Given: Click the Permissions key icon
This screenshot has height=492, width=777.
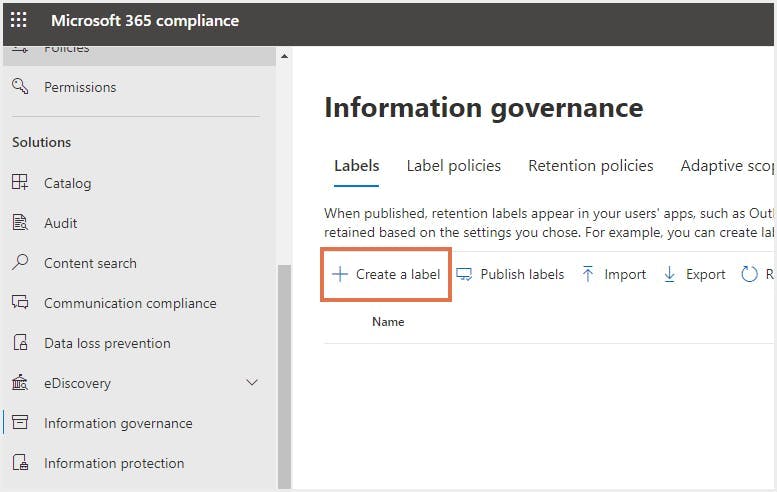Looking at the screenshot, I should point(20,86).
